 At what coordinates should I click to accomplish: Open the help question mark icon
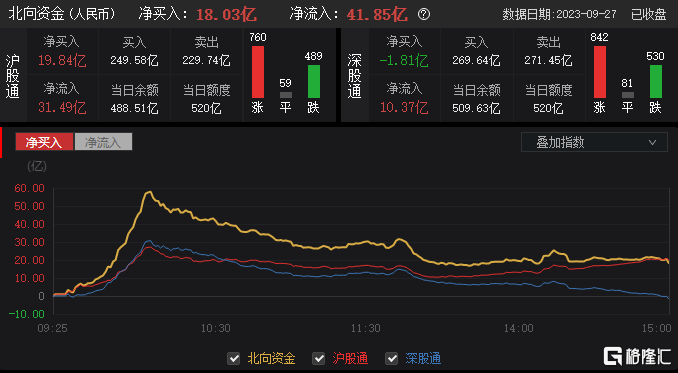coord(424,15)
